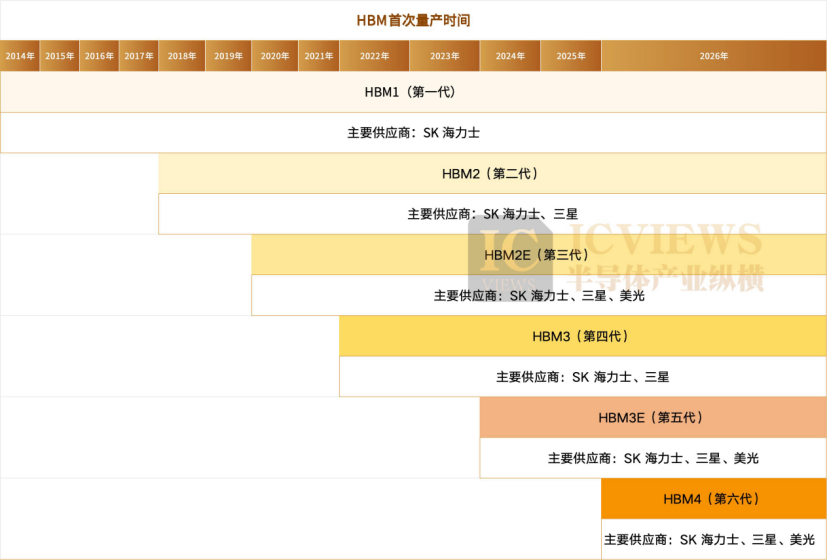Click the 'HBM1（第一代）' bar
Image resolution: width=827 pixels, height=560 pixels.
pyautogui.click(x=413, y=92)
